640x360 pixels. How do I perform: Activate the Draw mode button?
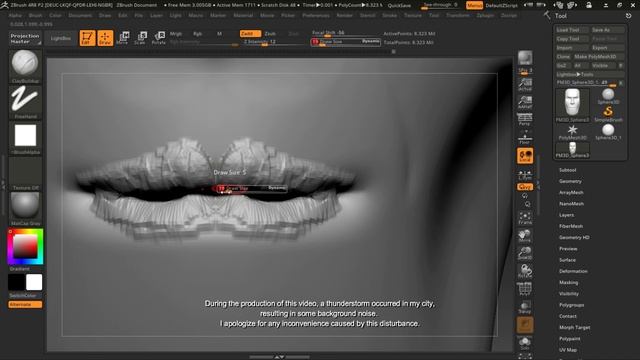pyautogui.click(x=105, y=38)
